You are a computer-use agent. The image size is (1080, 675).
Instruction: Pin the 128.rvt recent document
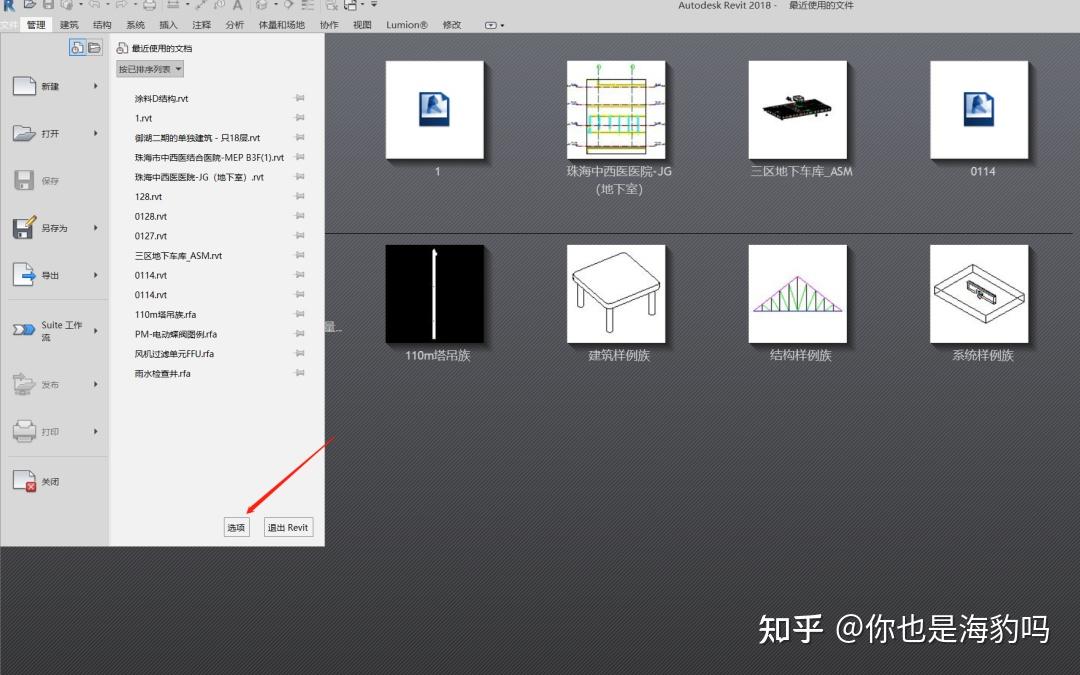click(300, 196)
